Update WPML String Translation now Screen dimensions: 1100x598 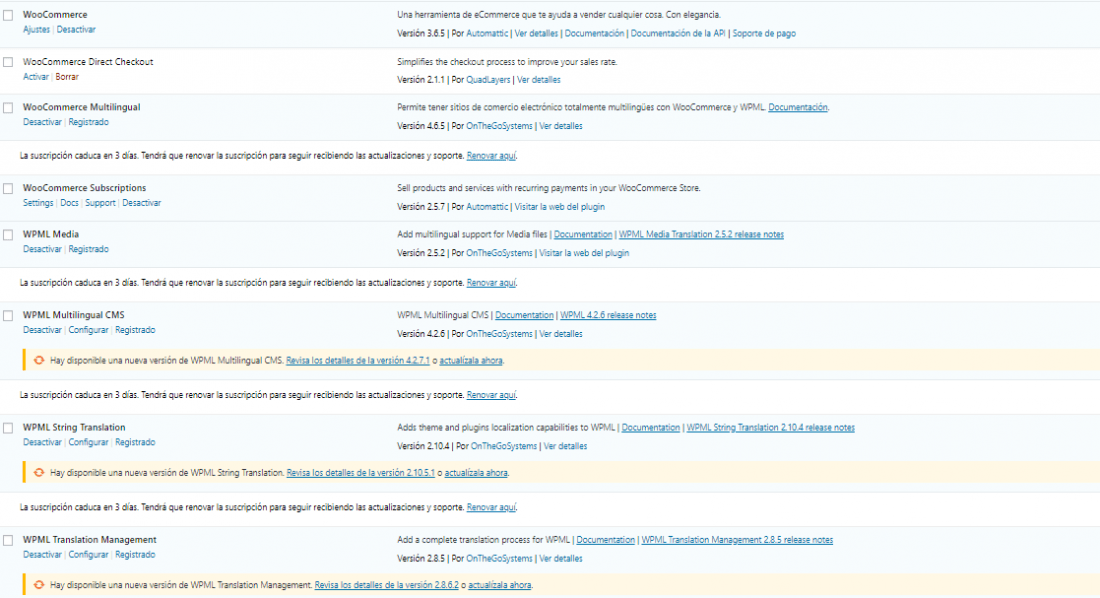(476, 472)
